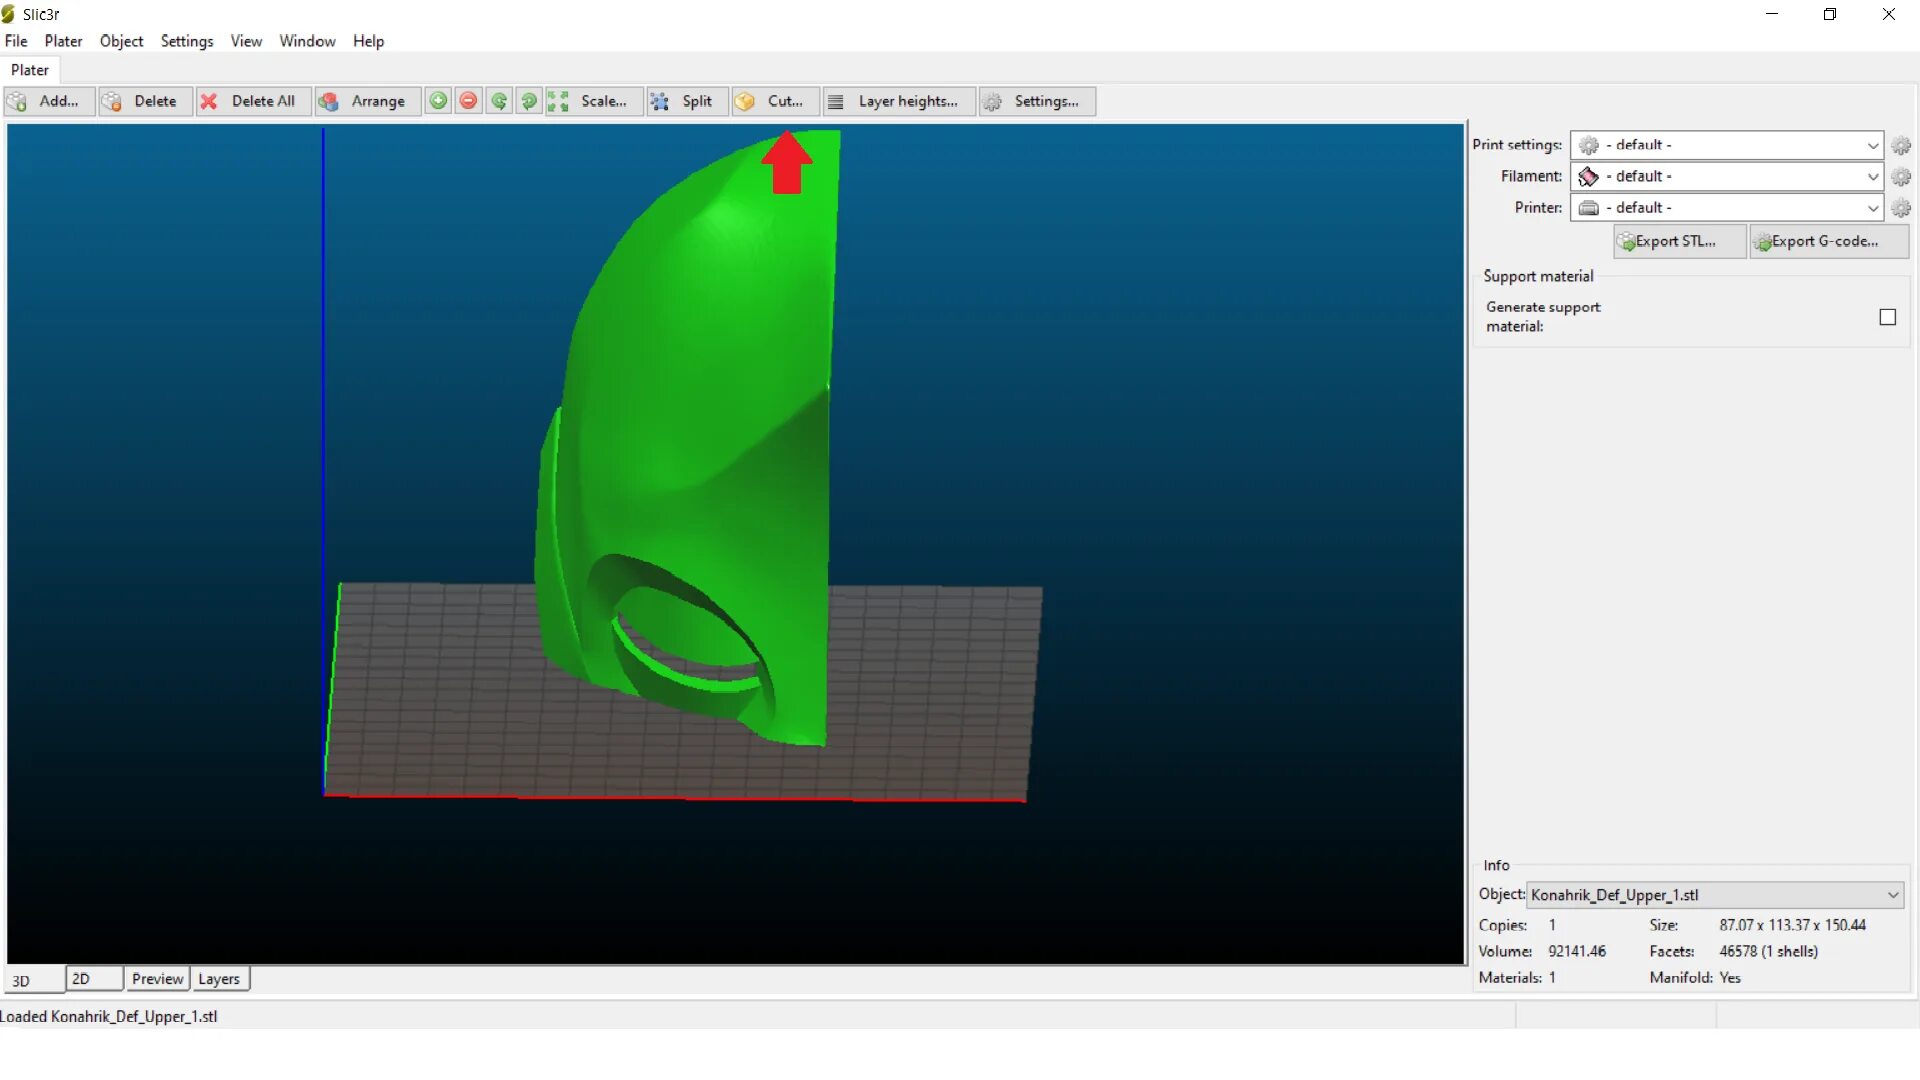Arrange objects on the plater
1920x1080 pixels.
(x=367, y=101)
